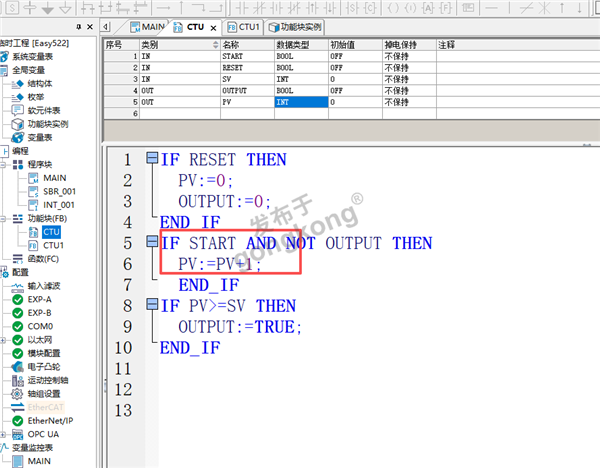The height and width of the screenshot is (468, 600).
Task: Click the 类别 column header sort arrows
Action: [x=212, y=45]
